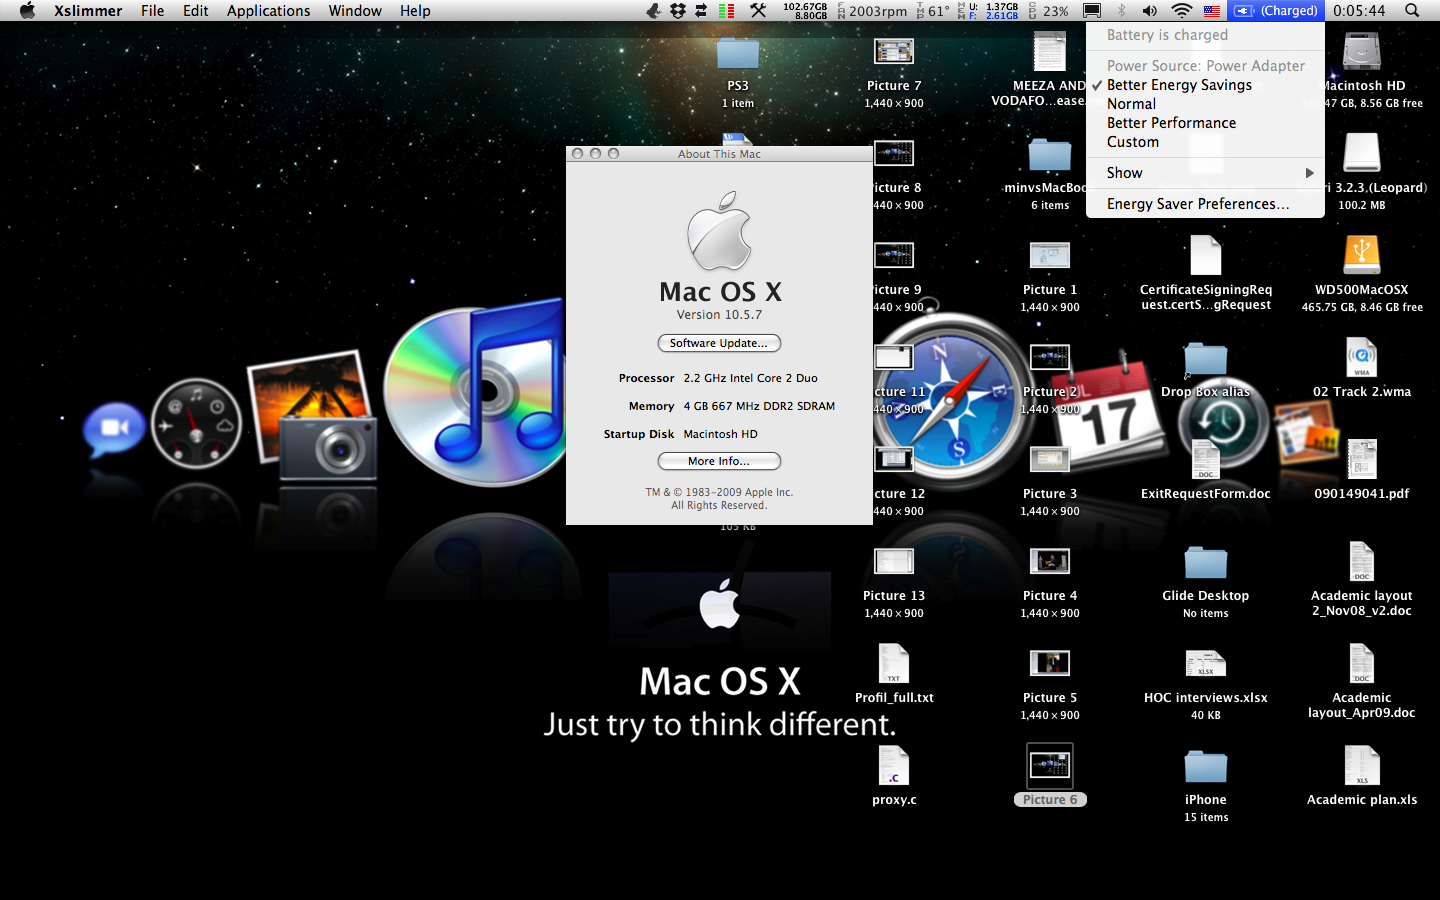Switch to Better Performance energy mode

point(1171,123)
